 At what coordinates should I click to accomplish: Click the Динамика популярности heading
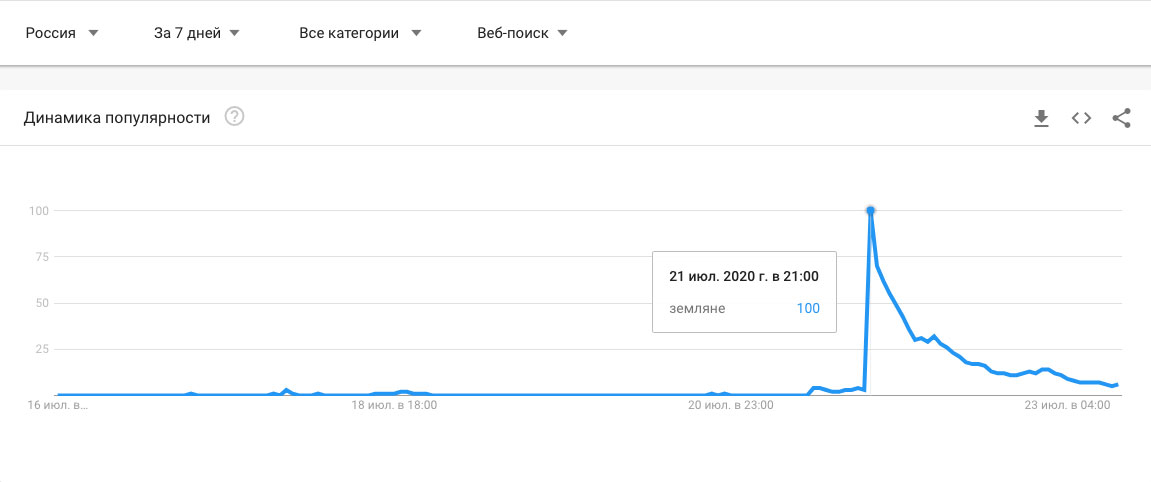point(117,118)
